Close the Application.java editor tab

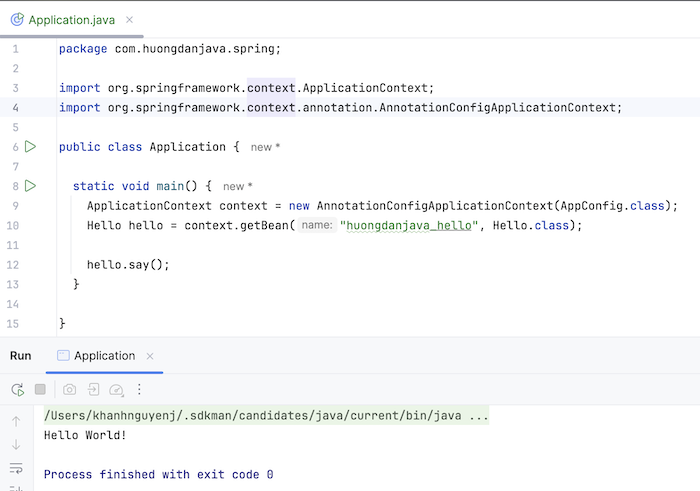(131, 20)
